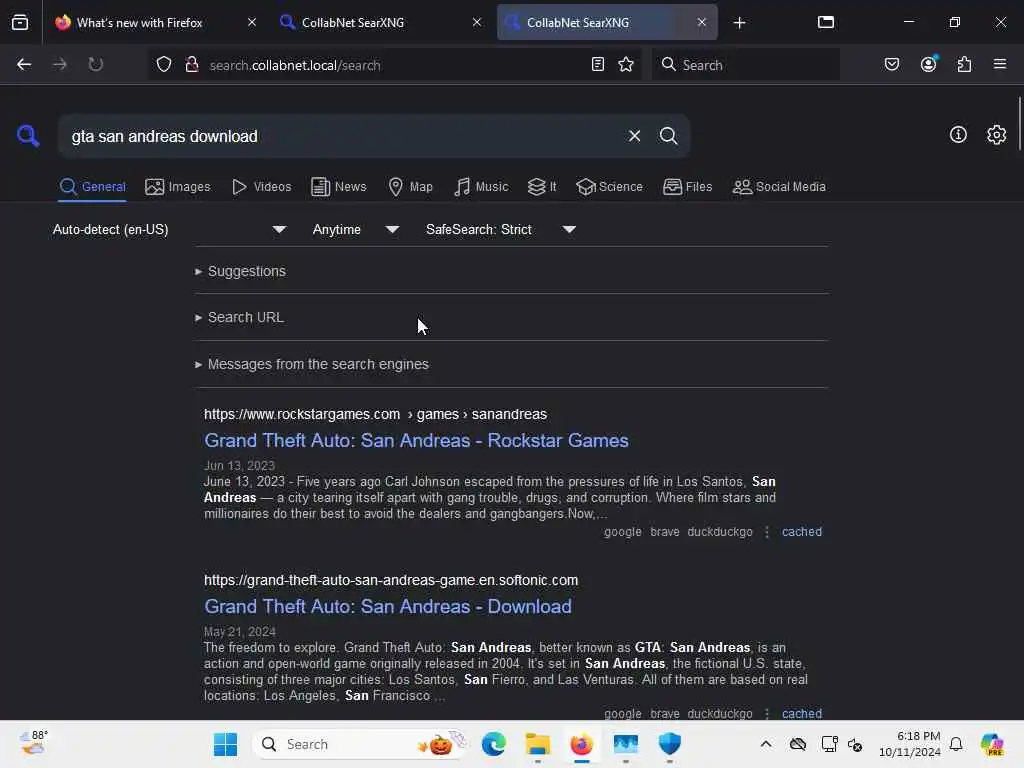Open extensions puzzle icon

pyautogui.click(x=964, y=64)
